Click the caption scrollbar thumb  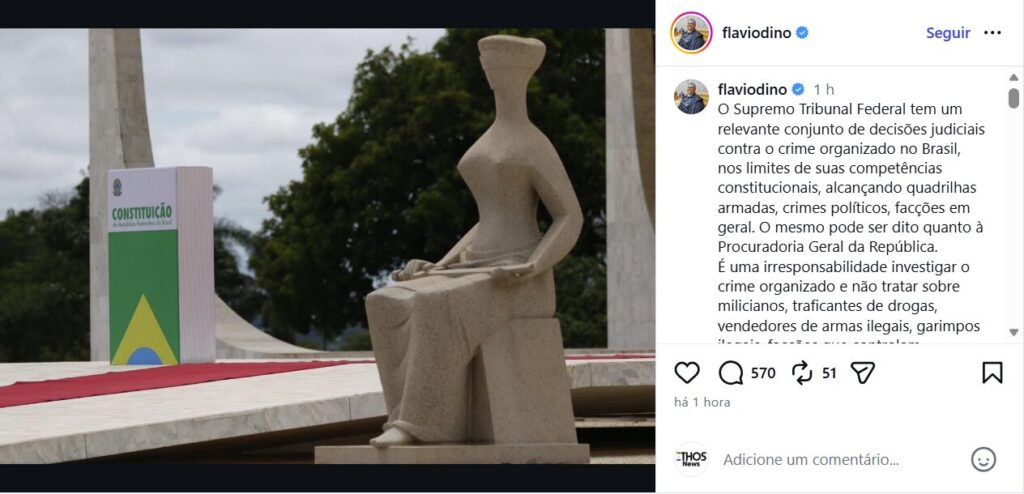pos(1013,98)
